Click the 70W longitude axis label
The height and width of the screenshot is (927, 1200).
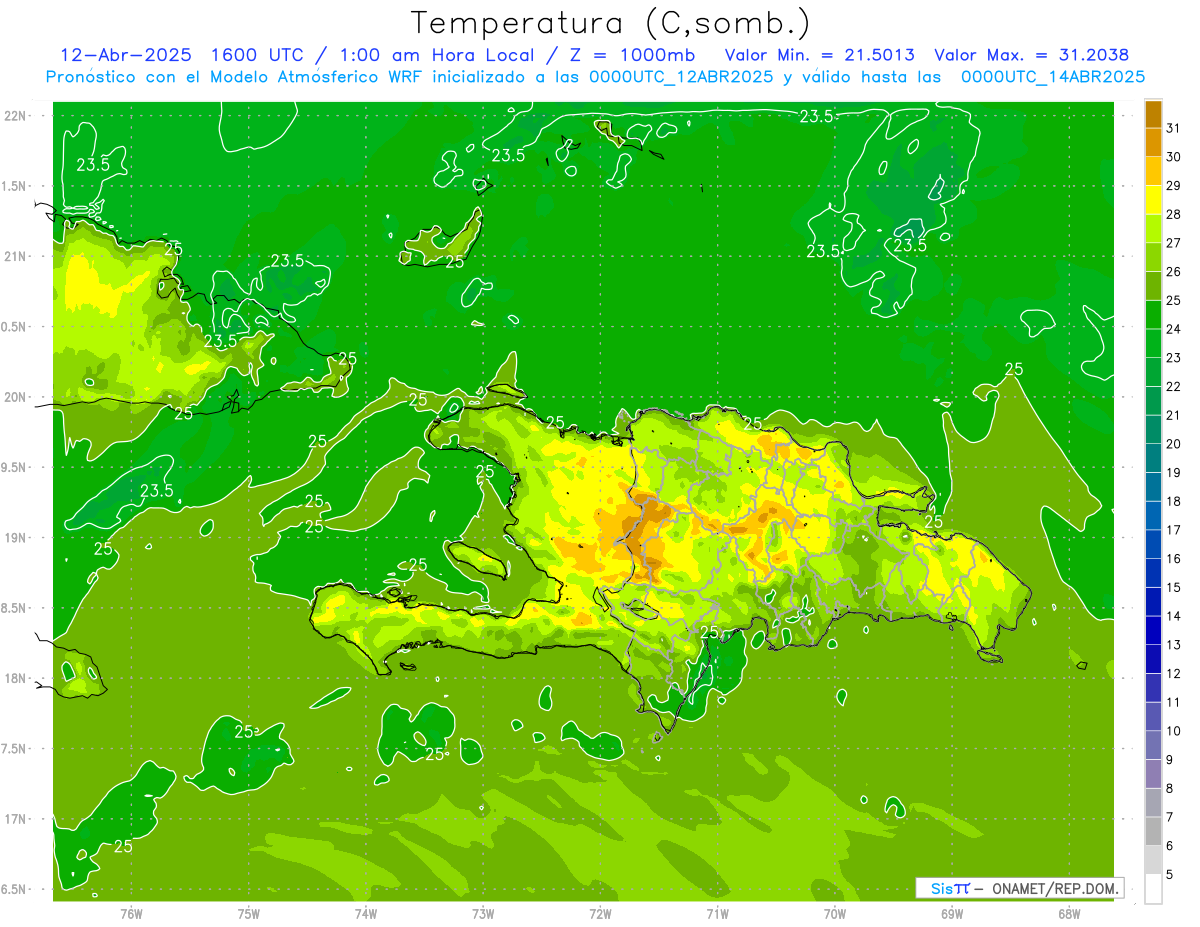click(834, 913)
